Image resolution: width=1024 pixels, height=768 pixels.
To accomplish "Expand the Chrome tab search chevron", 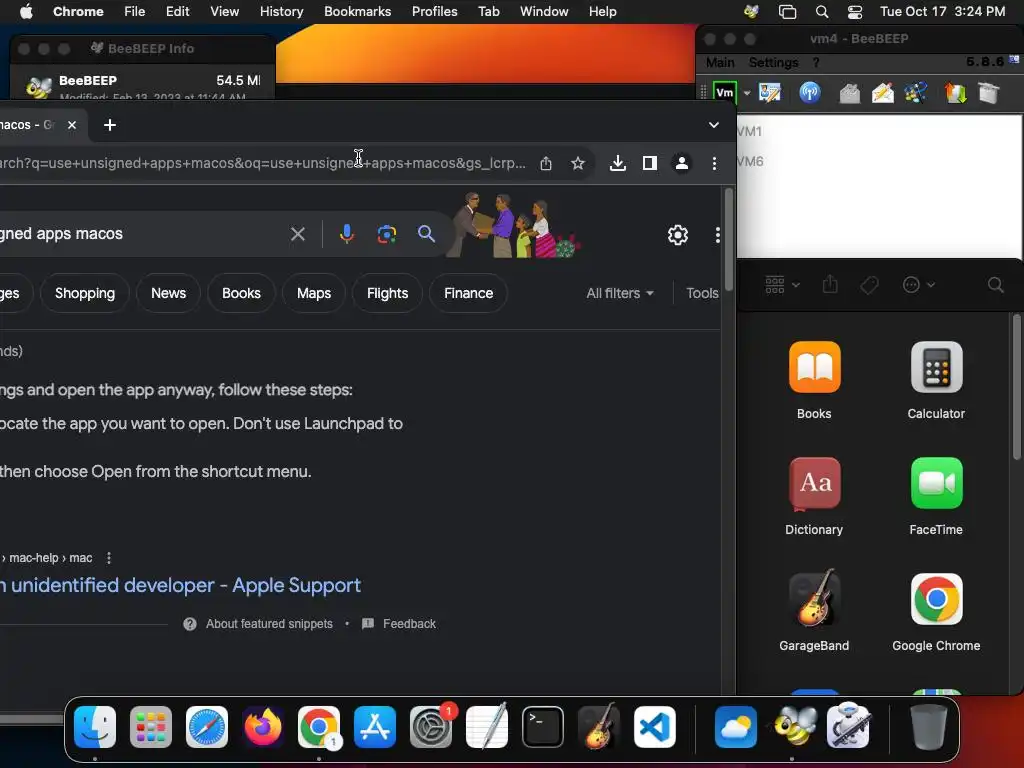I will point(714,125).
